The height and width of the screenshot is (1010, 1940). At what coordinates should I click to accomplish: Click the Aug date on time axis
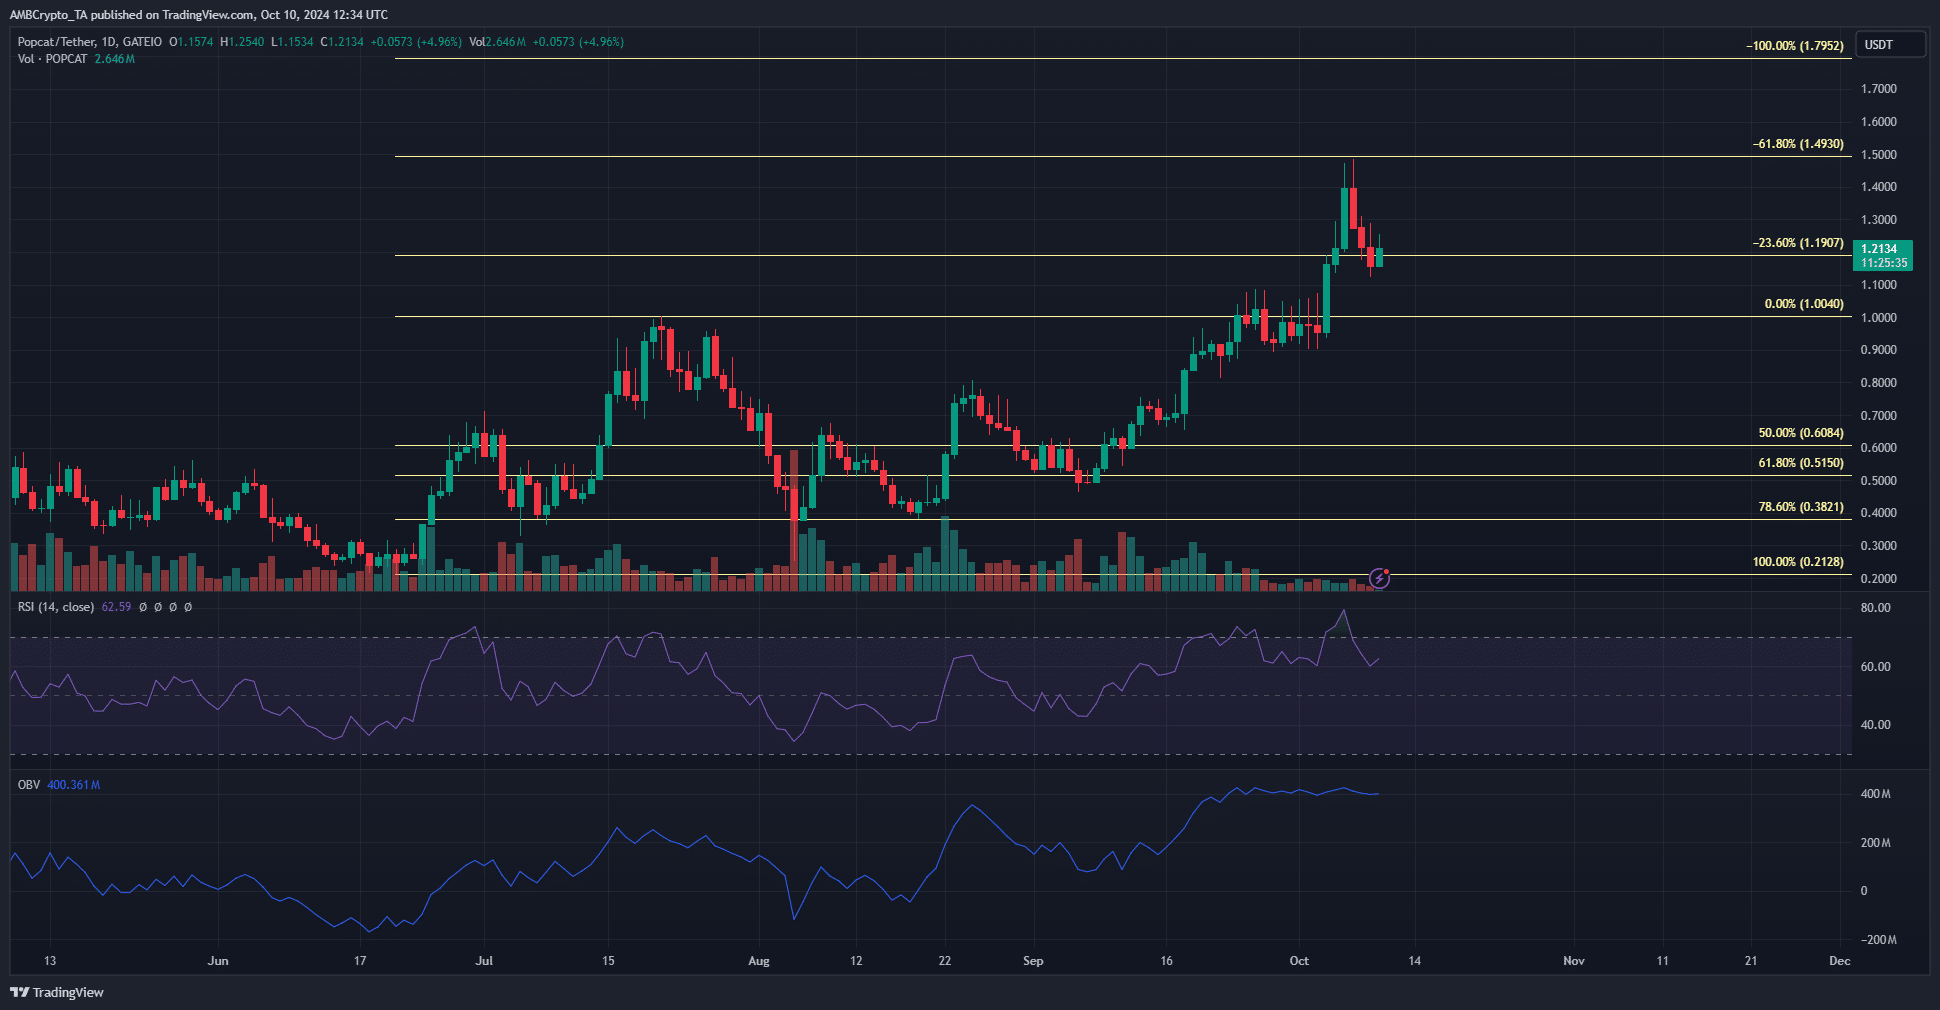point(759,961)
